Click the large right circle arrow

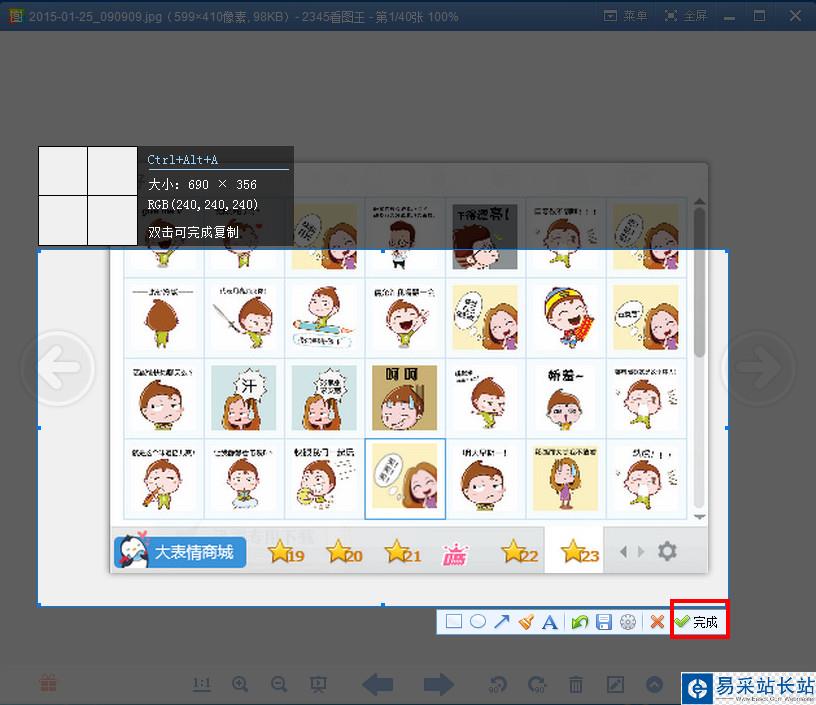point(758,368)
